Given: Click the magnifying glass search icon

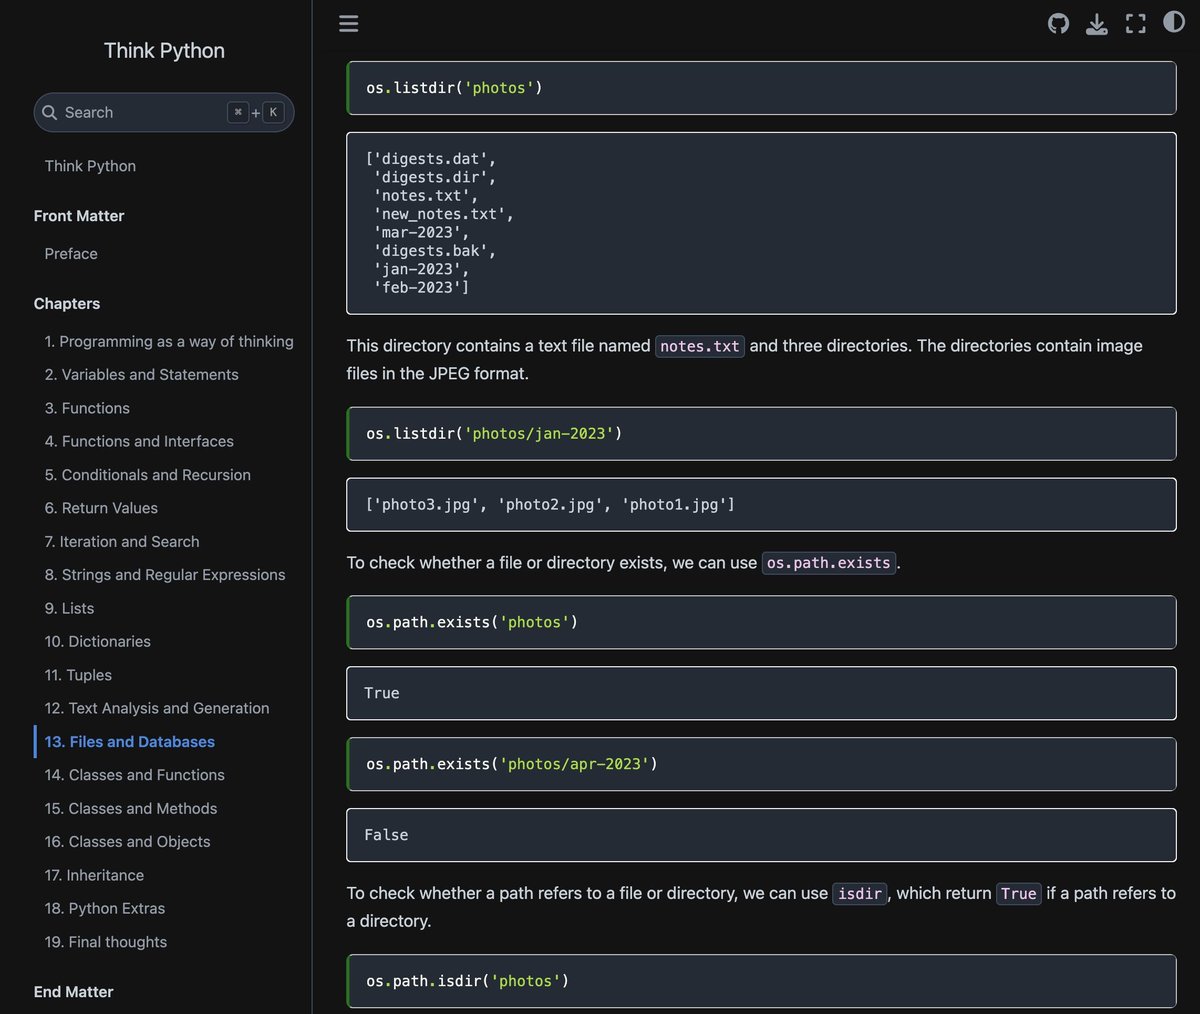Looking at the screenshot, I should point(50,112).
